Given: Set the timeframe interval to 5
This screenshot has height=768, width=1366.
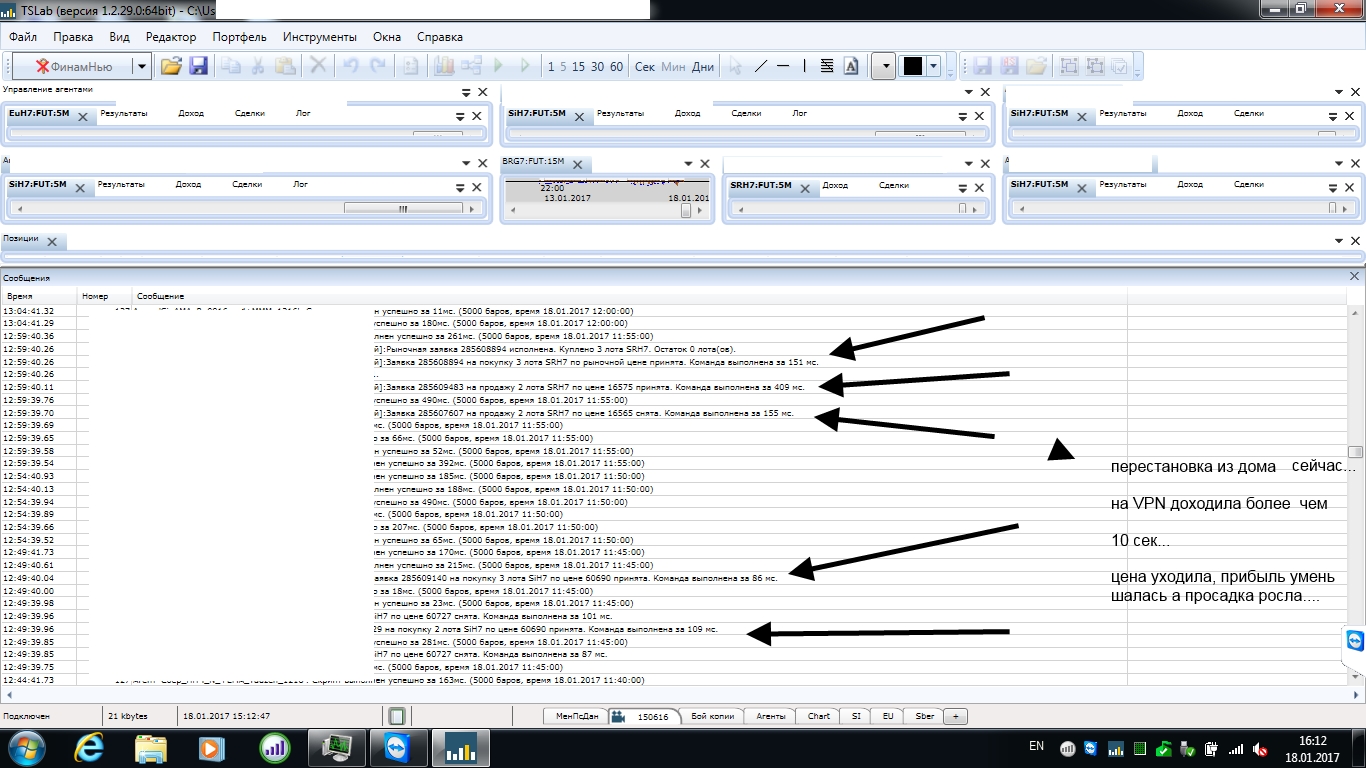Looking at the screenshot, I should click(x=563, y=66).
